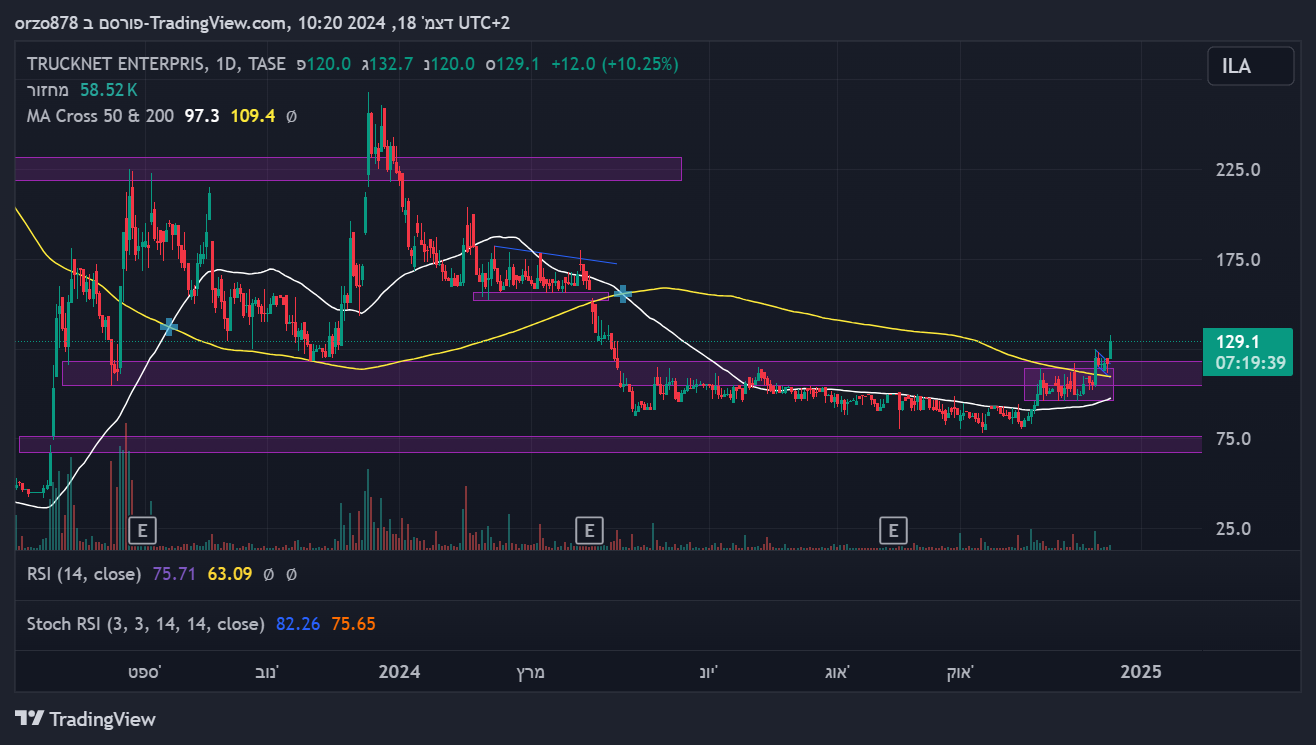Open the late-March 2024 earnings E marker
Image resolution: width=1316 pixels, height=745 pixels.
[590, 530]
